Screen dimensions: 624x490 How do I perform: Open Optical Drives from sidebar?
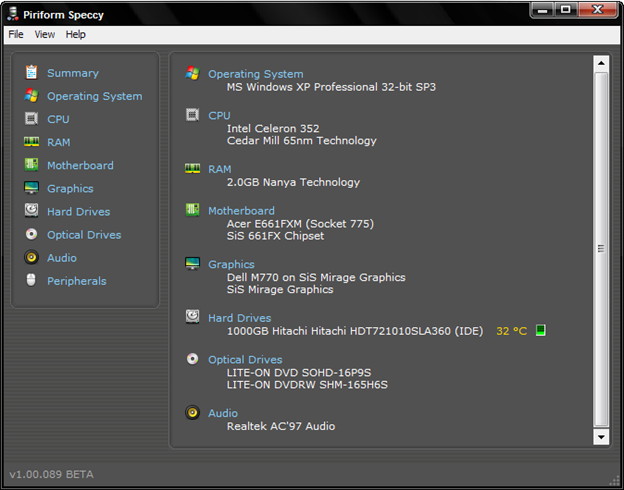(84, 235)
